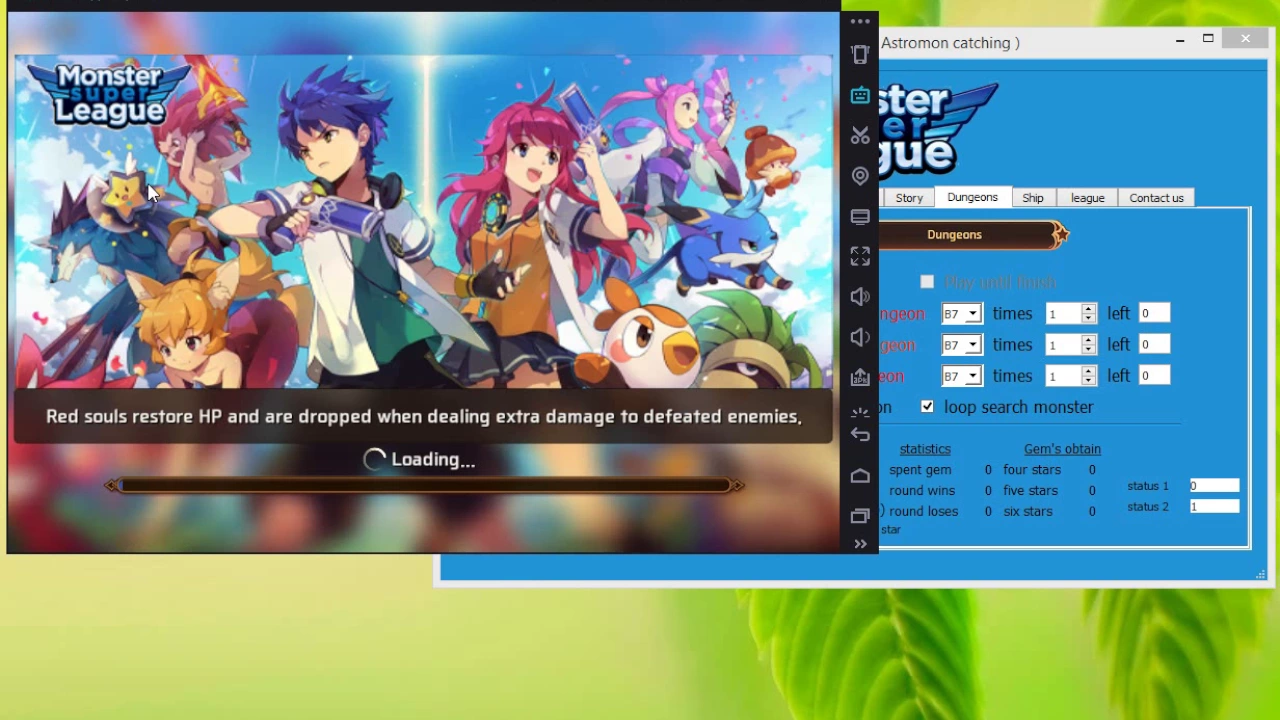The width and height of the screenshot is (1280, 720).
Task: Enable the Play until finish checkbox
Action: (927, 282)
